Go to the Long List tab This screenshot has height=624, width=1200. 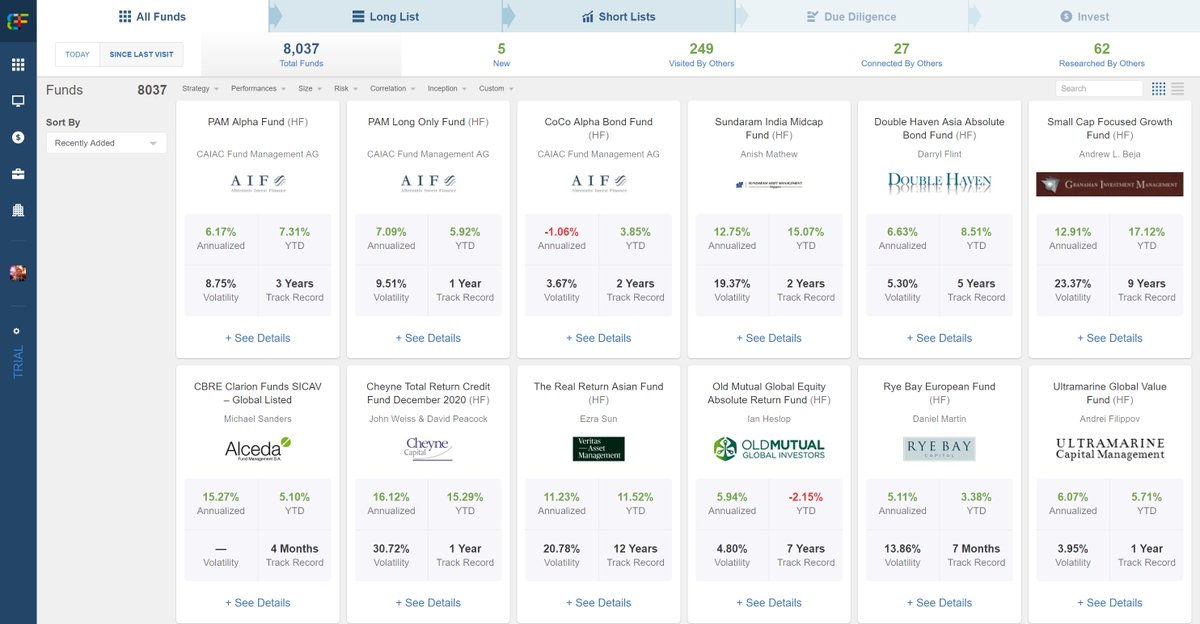pos(386,17)
